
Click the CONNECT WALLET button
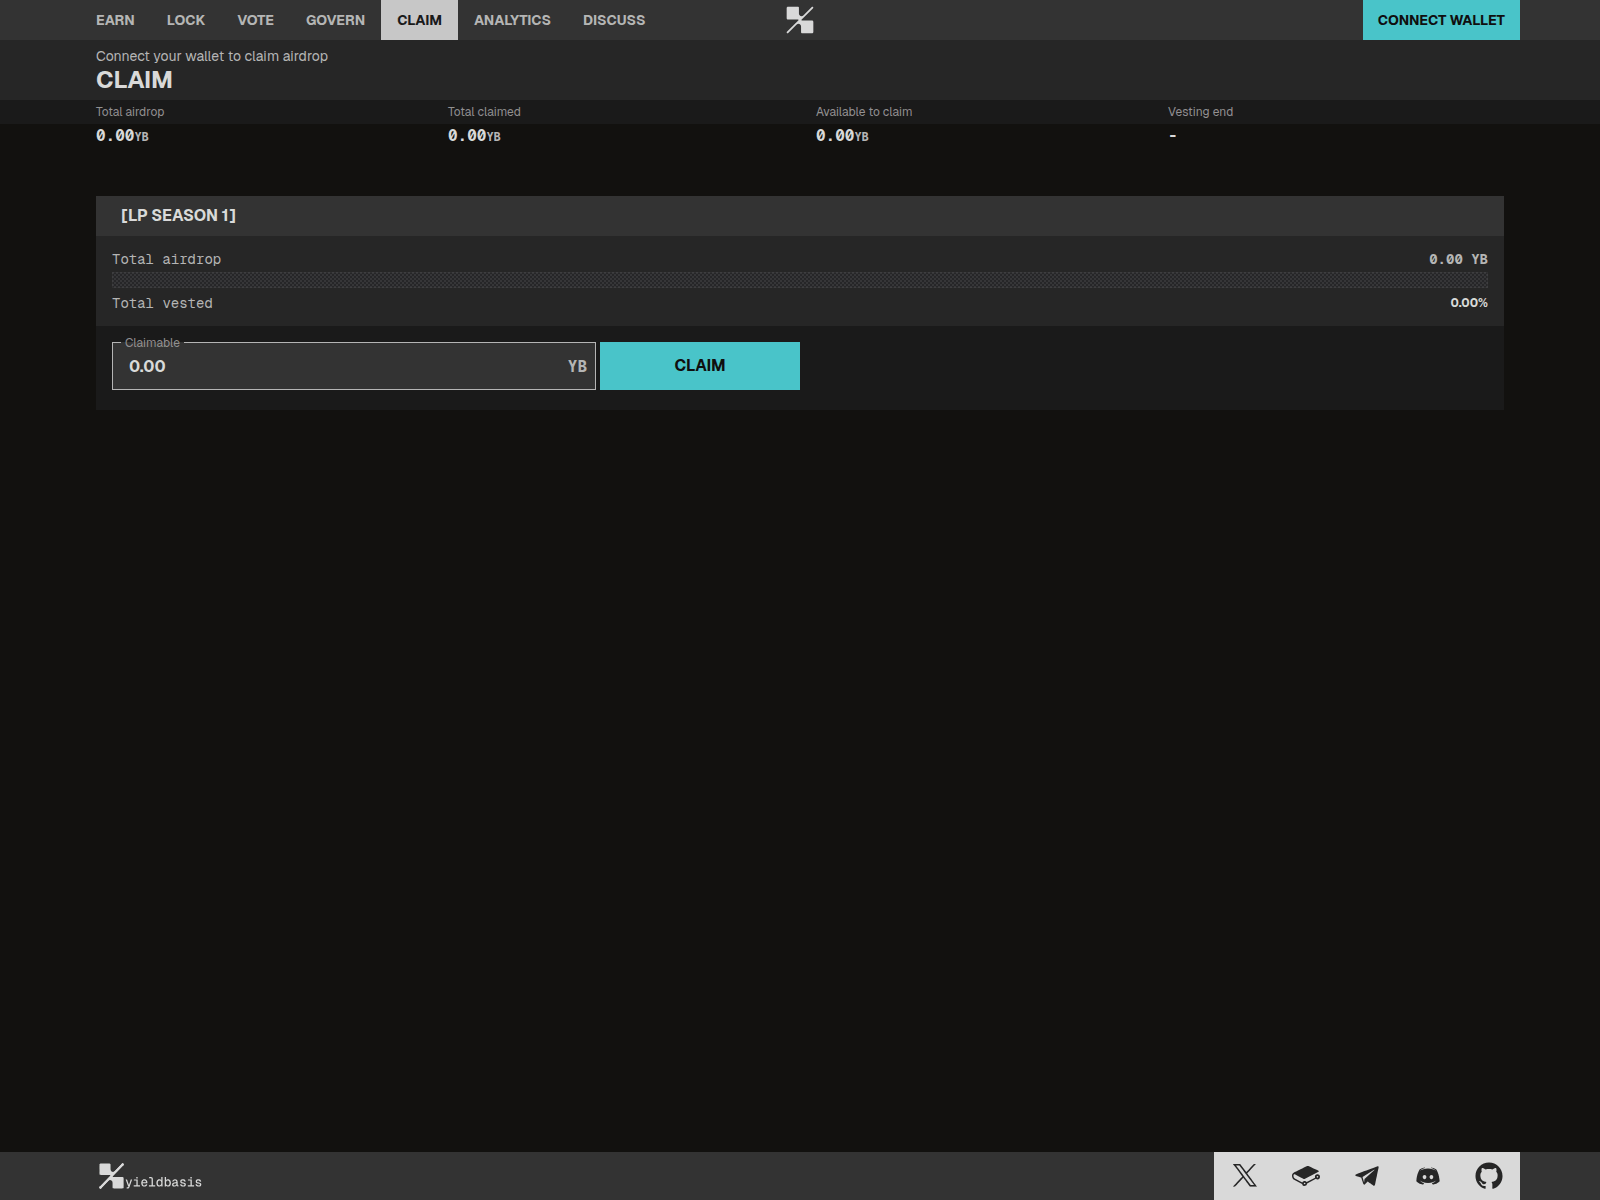(1441, 20)
